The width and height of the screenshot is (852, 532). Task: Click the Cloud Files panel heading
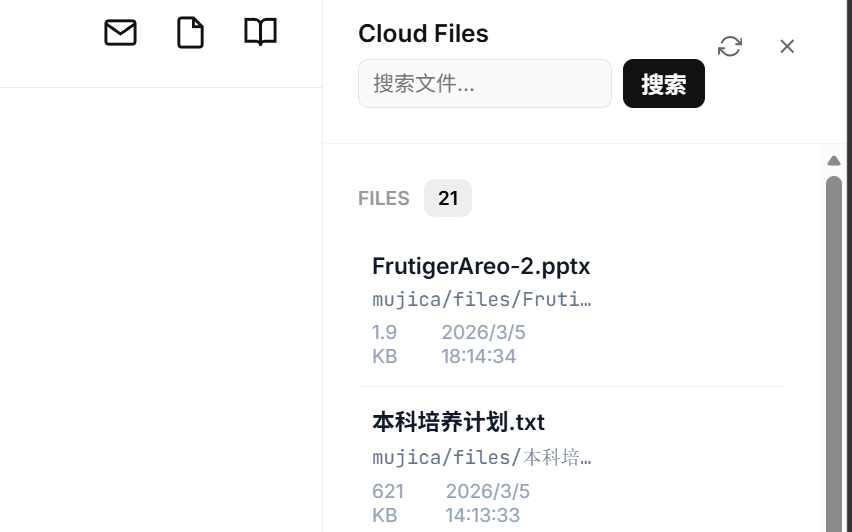tap(423, 34)
